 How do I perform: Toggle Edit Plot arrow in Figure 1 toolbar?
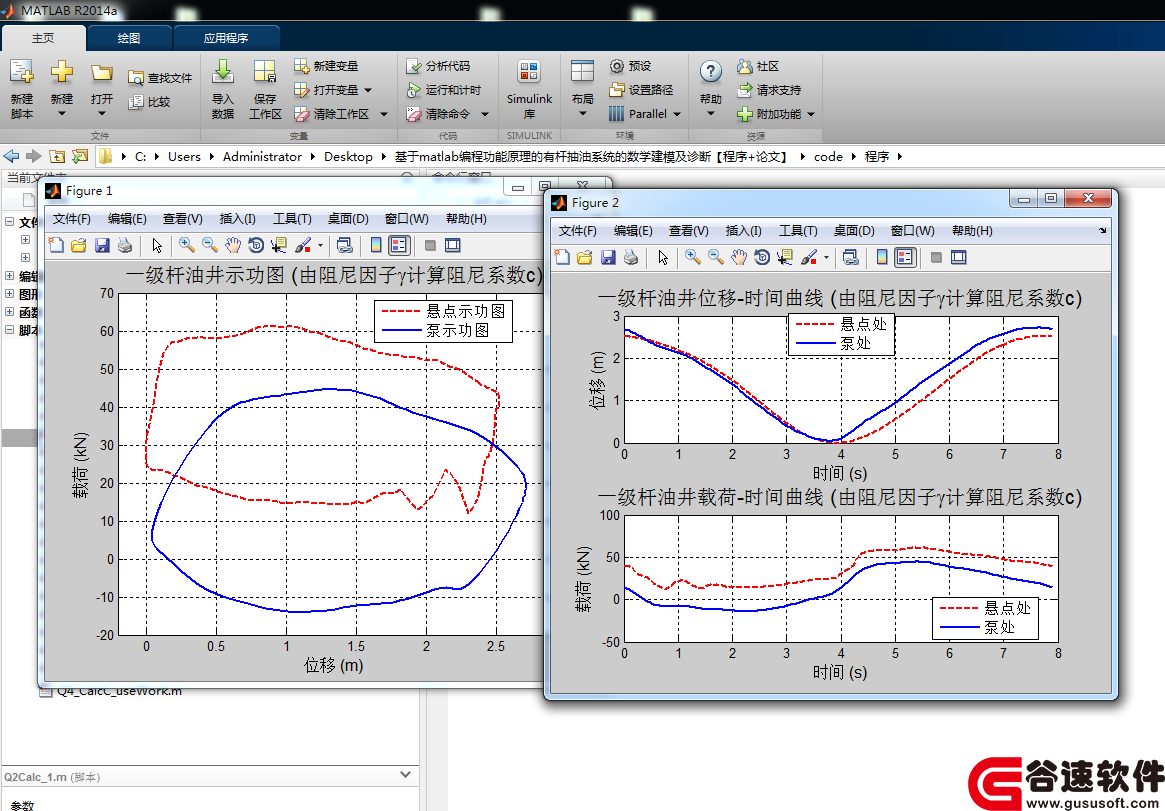tap(157, 245)
